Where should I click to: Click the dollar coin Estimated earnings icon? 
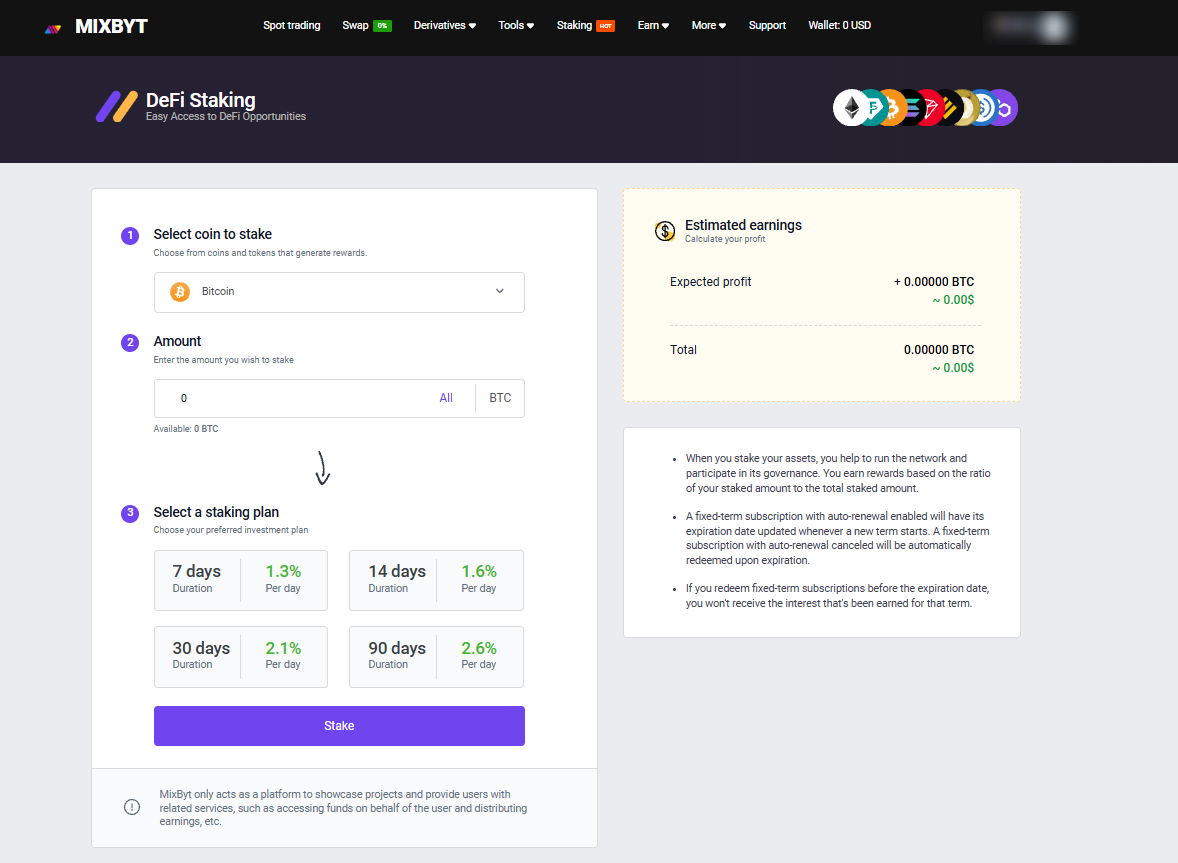665,231
